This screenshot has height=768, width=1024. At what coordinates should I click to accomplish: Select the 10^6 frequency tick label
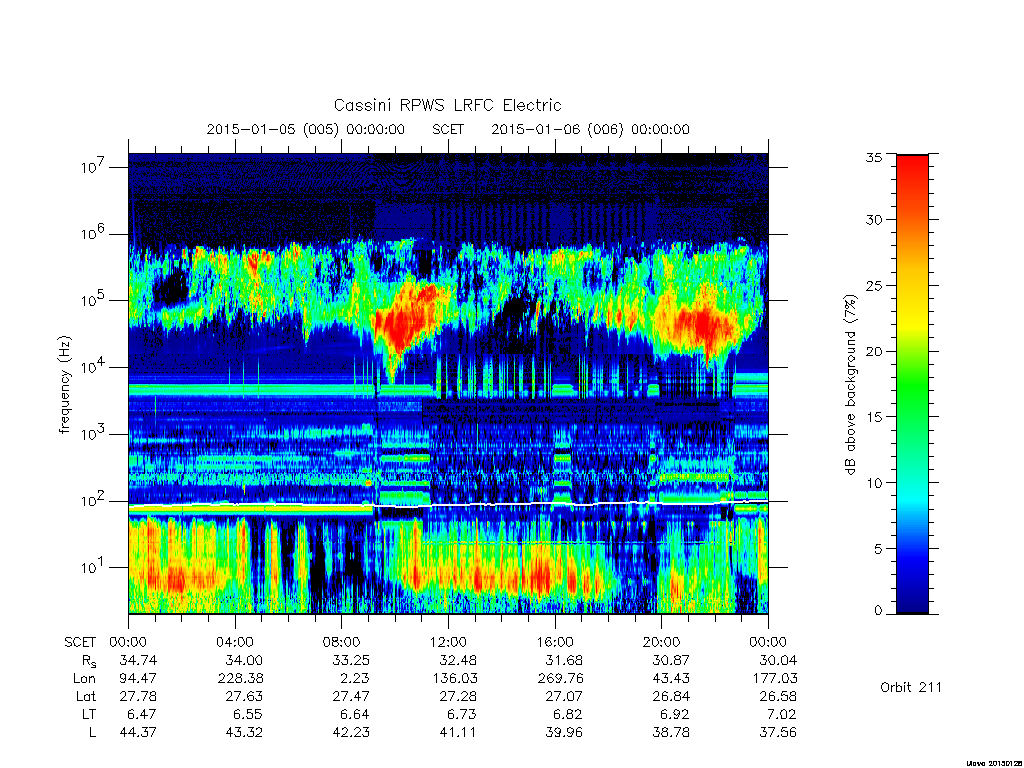click(x=93, y=234)
